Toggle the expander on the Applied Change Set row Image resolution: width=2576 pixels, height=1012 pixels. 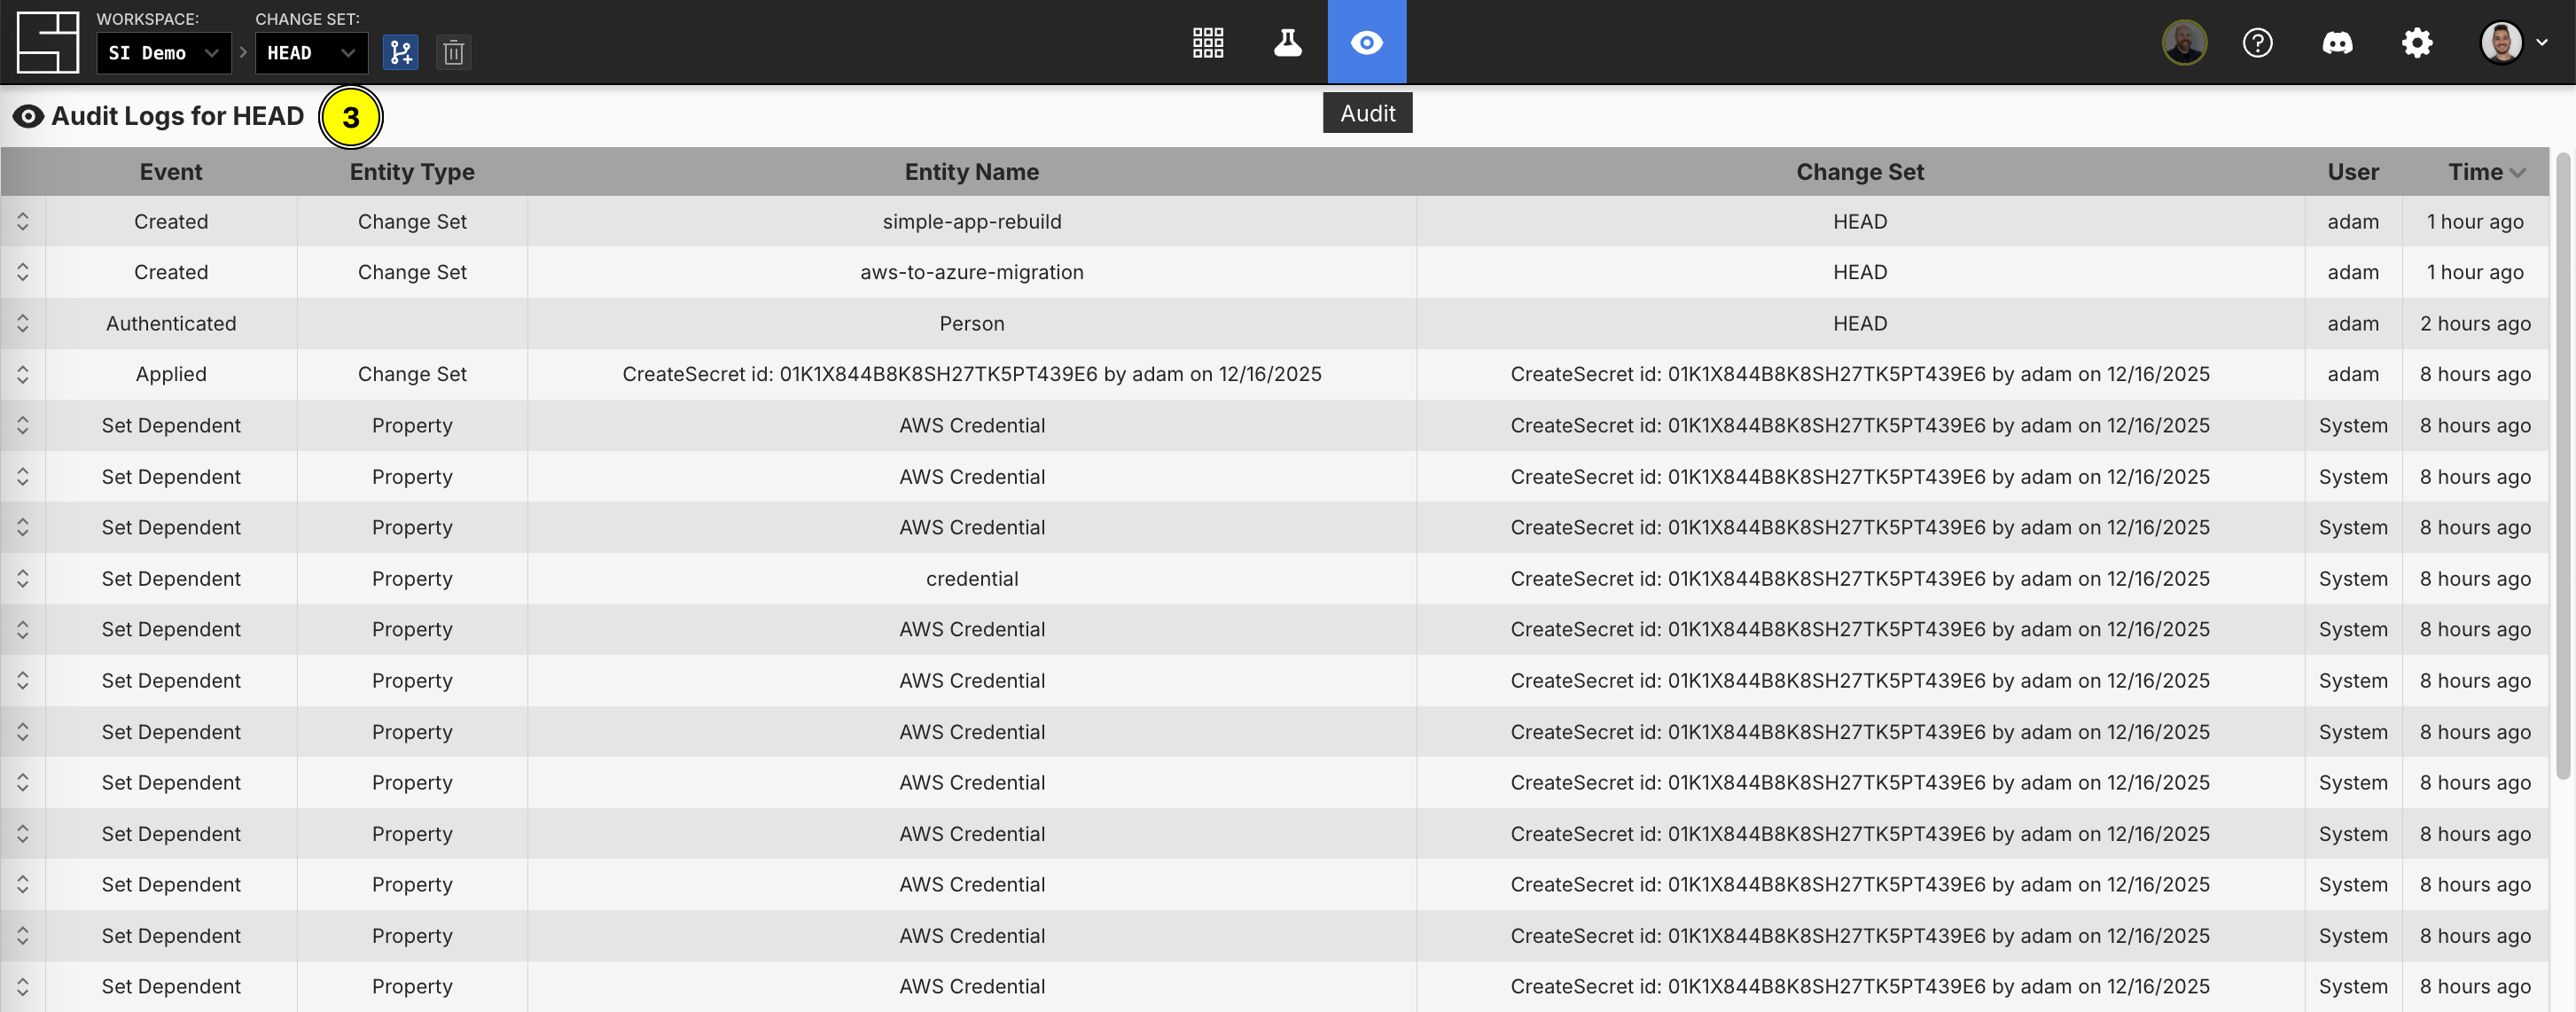pos(23,374)
